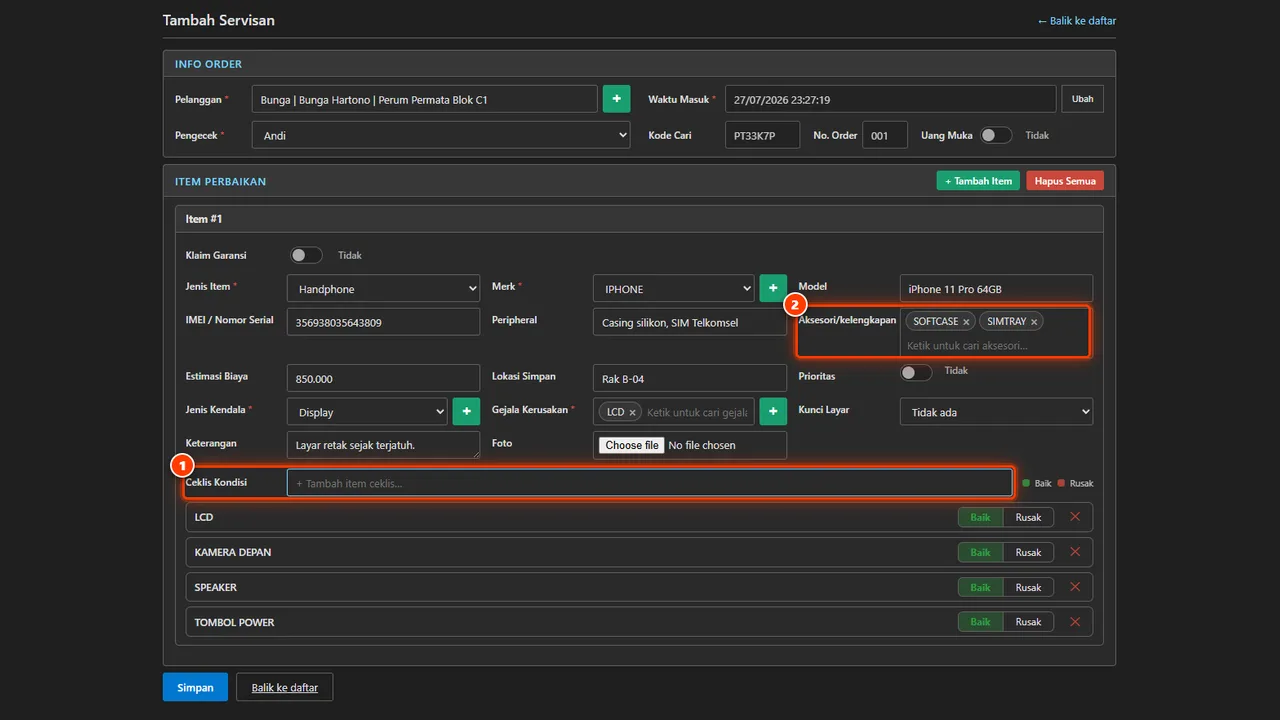
Task: Expand the Jenis Item dropdown
Action: point(383,288)
